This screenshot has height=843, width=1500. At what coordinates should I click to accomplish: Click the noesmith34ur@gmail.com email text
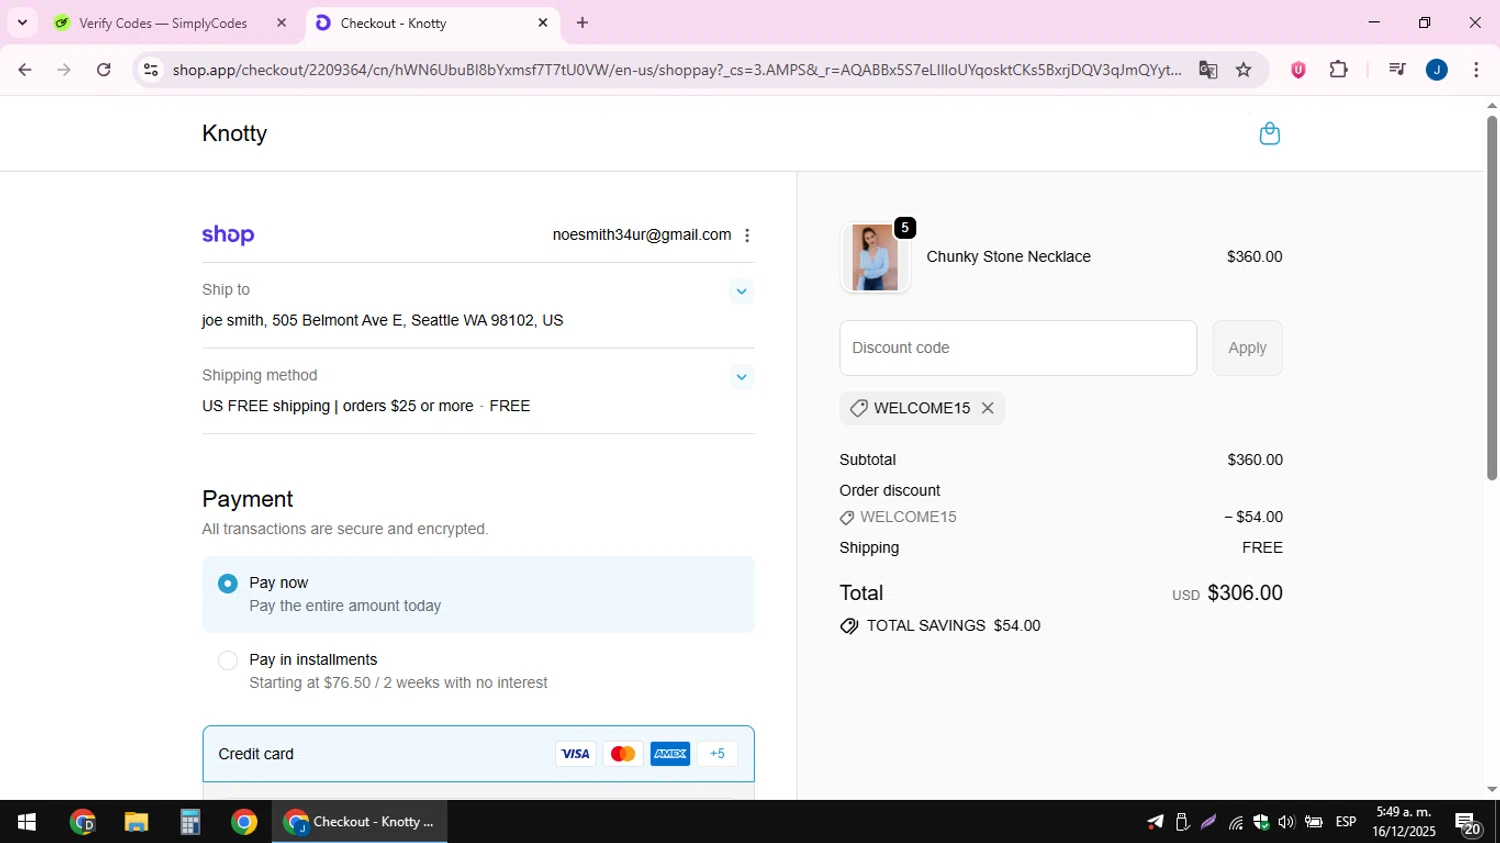(642, 235)
